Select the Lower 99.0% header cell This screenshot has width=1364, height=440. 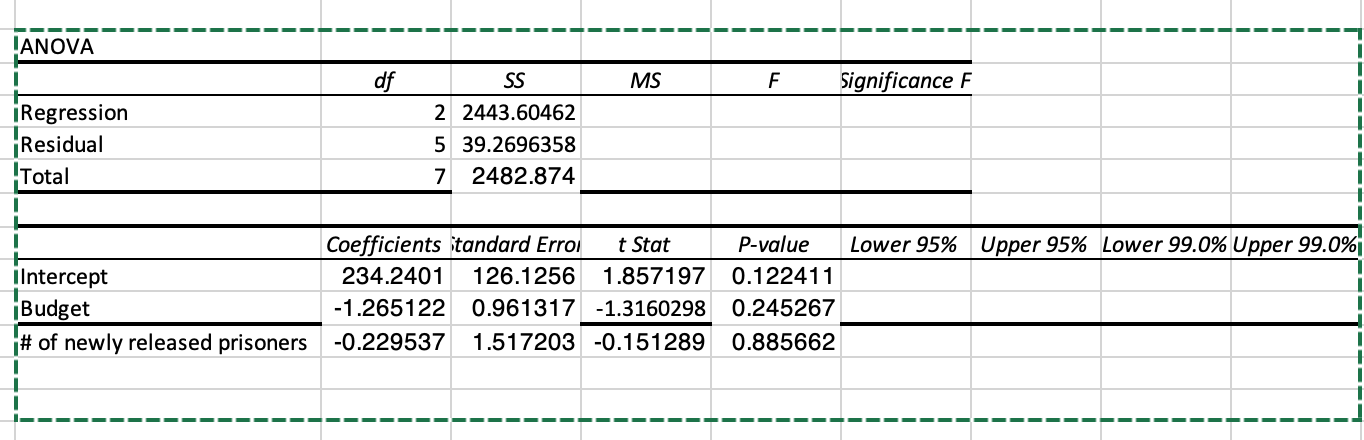click(x=1166, y=244)
